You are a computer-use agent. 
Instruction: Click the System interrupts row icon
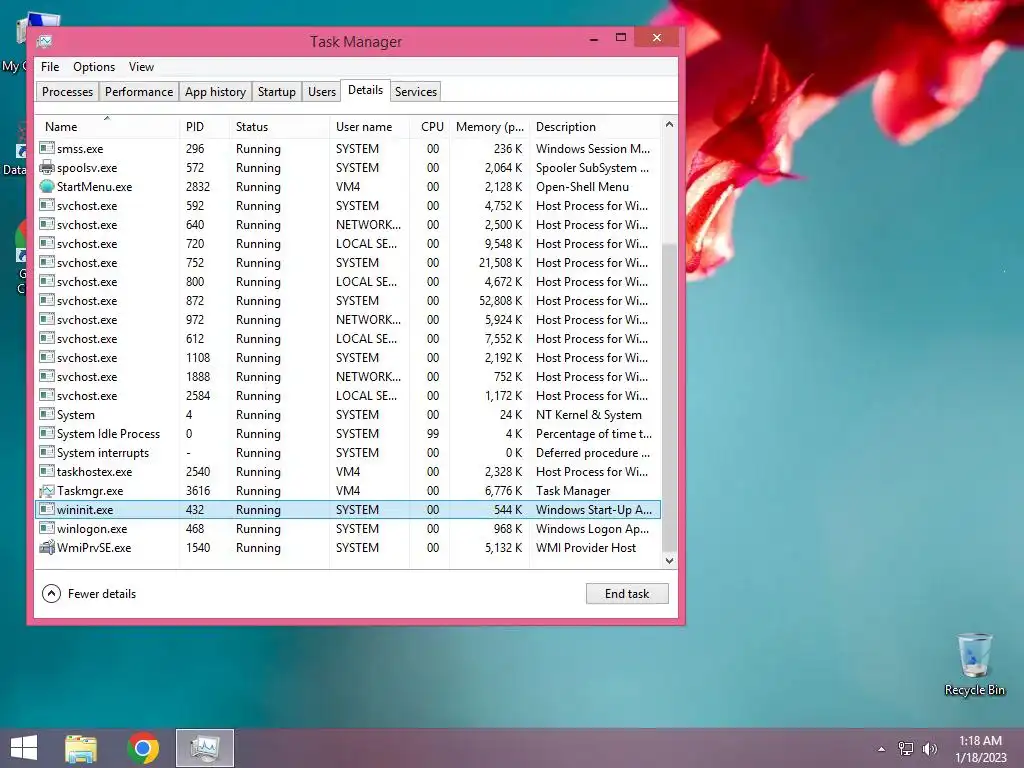click(46, 452)
